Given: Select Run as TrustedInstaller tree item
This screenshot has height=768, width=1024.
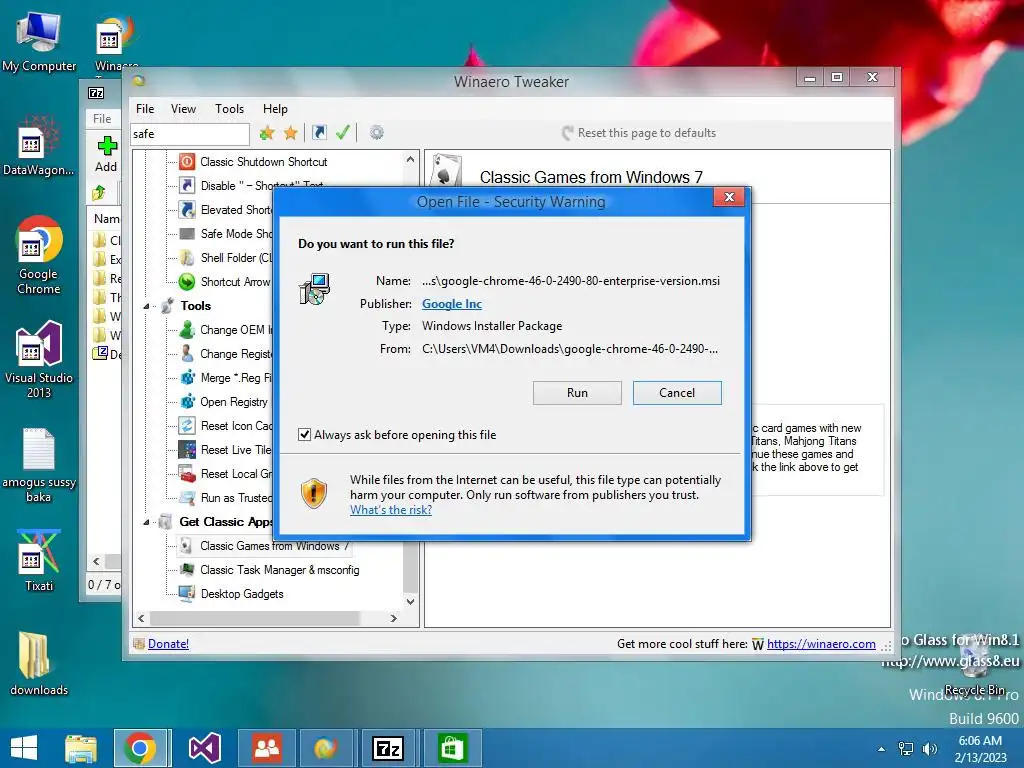Looking at the screenshot, I should click(x=236, y=498).
